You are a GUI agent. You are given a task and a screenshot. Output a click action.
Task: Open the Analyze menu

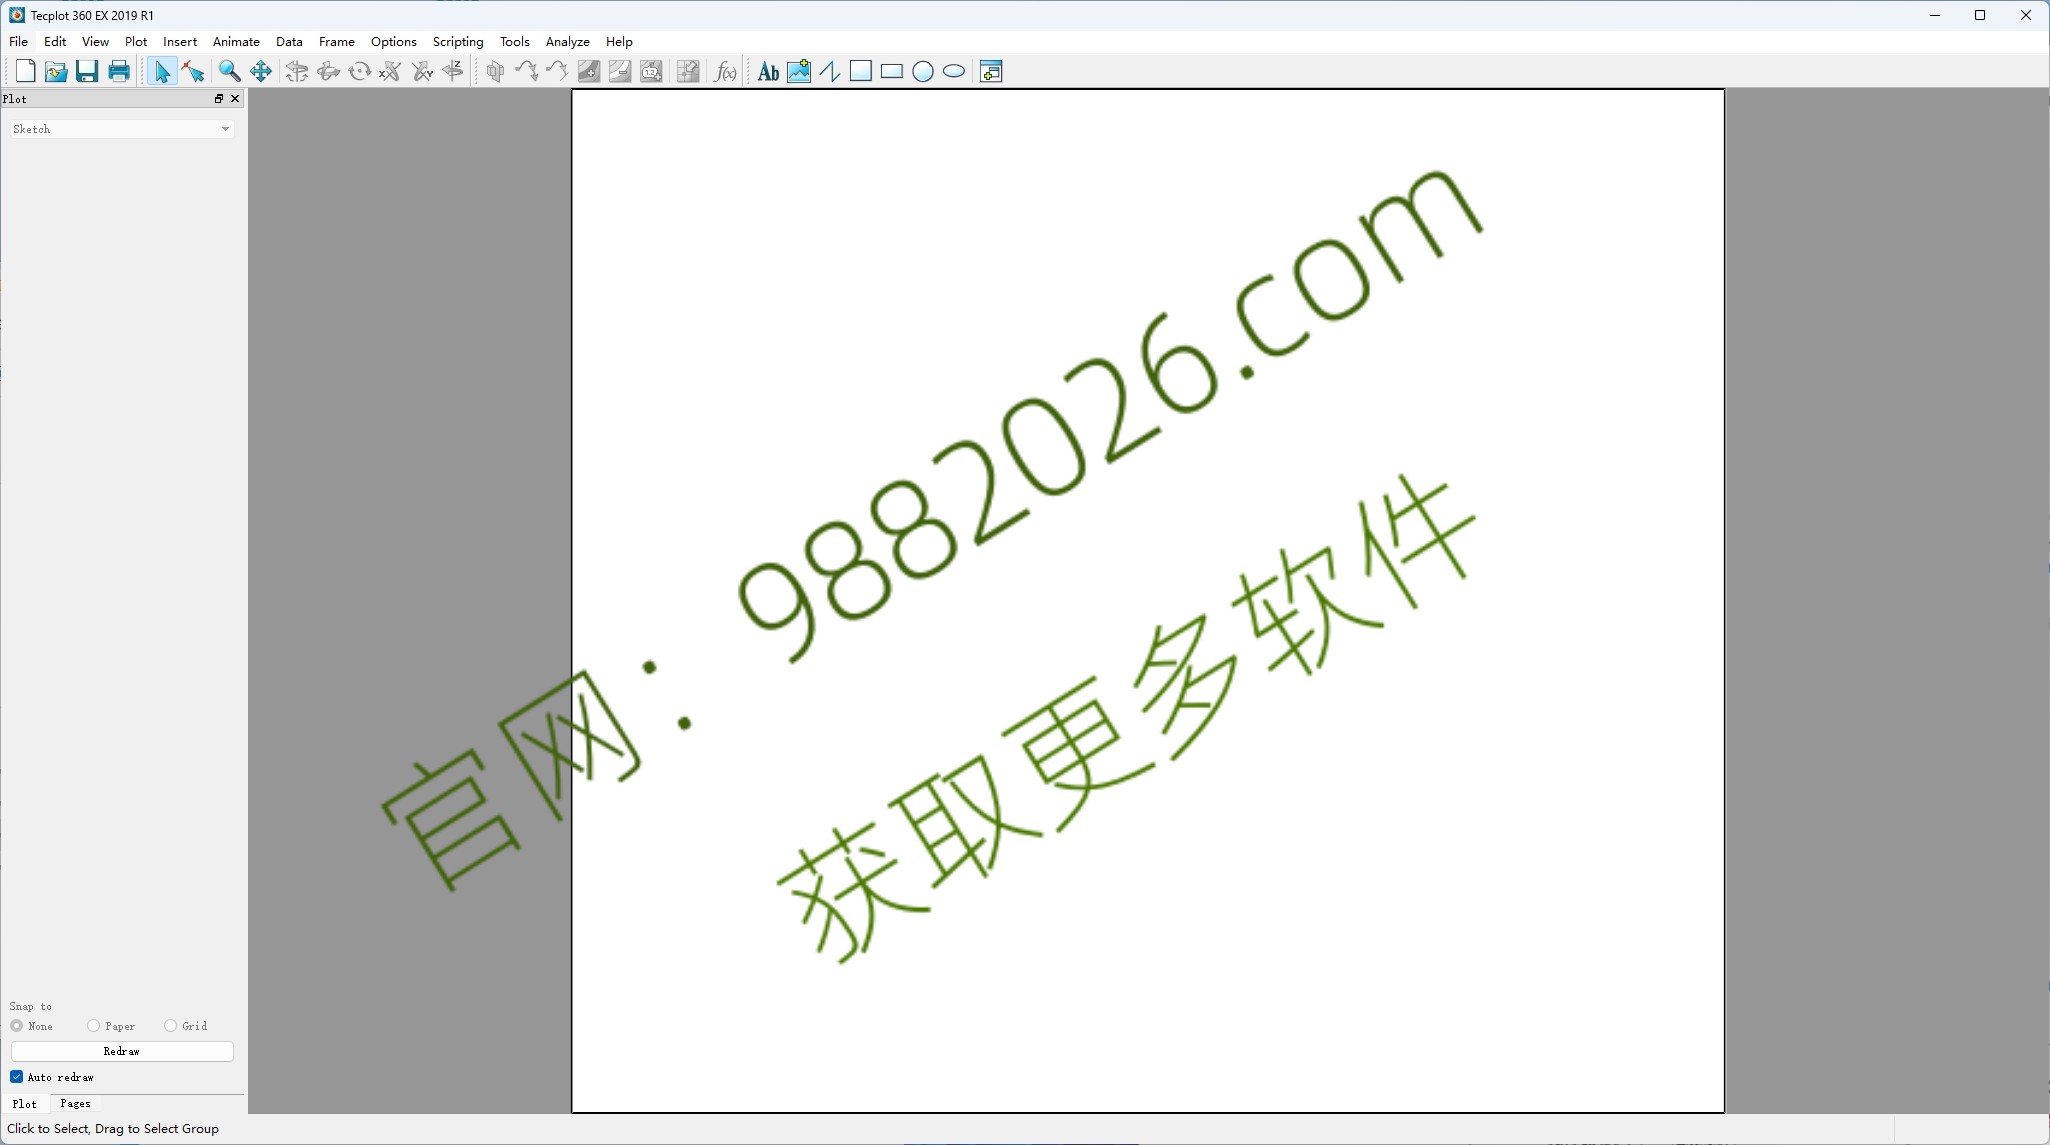(x=568, y=41)
